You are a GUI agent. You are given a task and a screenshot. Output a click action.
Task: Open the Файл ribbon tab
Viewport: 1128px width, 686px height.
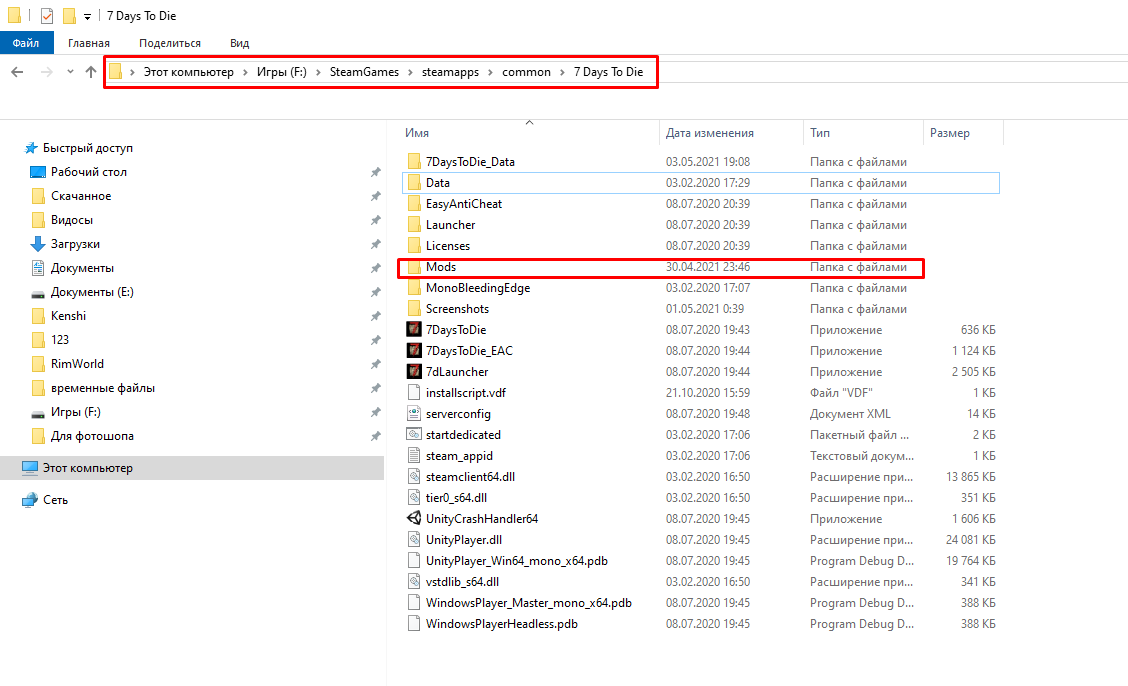[x=26, y=43]
